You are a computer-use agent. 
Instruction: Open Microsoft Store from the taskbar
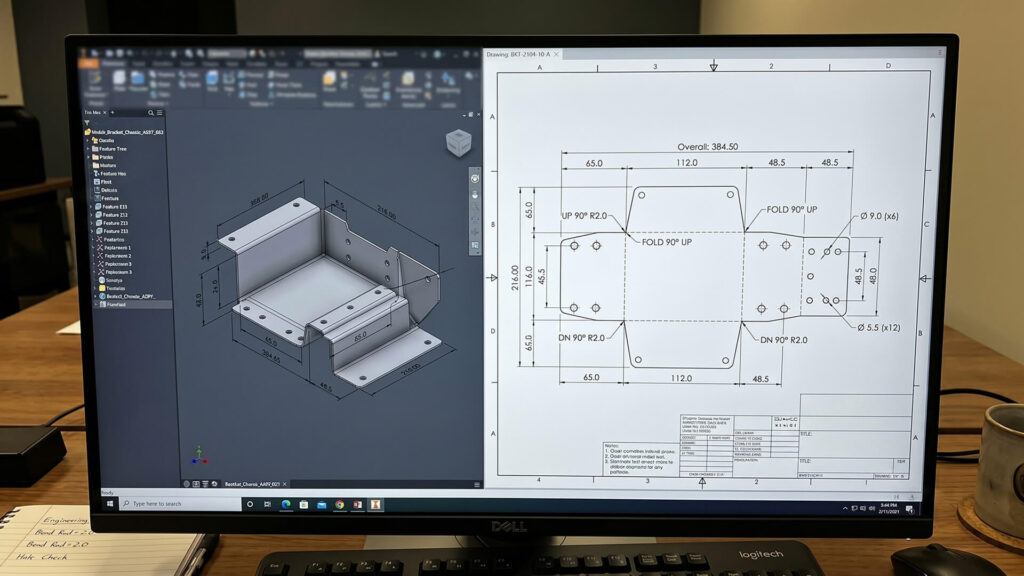click(x=304, y=504)
